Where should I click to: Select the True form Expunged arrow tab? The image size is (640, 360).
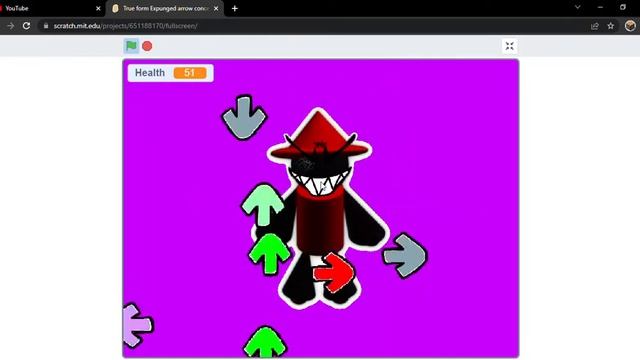(x=165, y=8)
